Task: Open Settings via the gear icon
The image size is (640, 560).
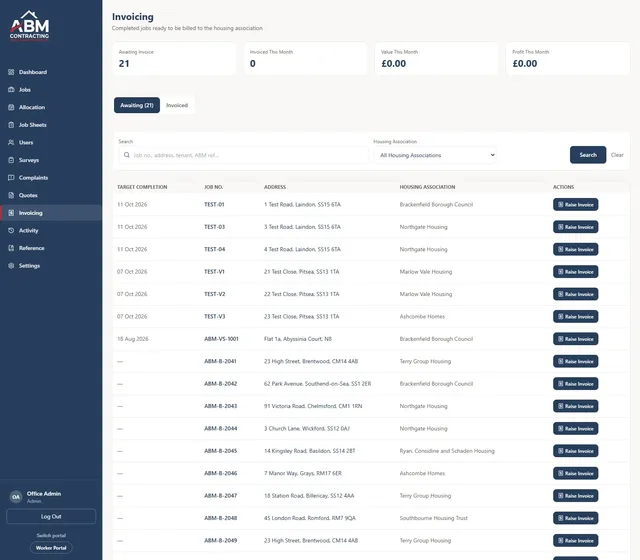Action: pos(11,265)
